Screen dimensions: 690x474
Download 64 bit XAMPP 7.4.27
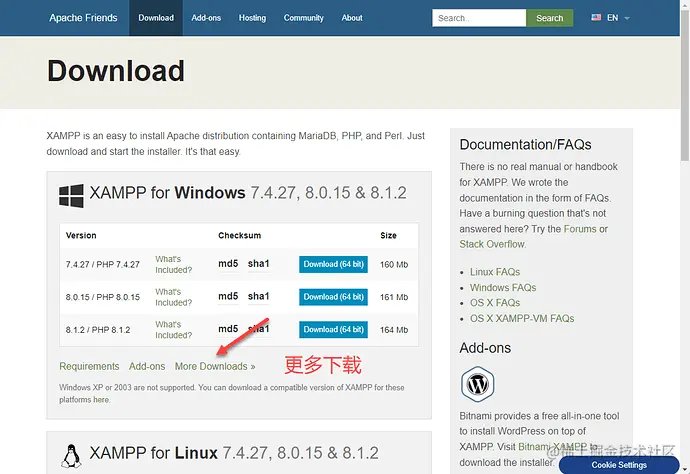333,265
